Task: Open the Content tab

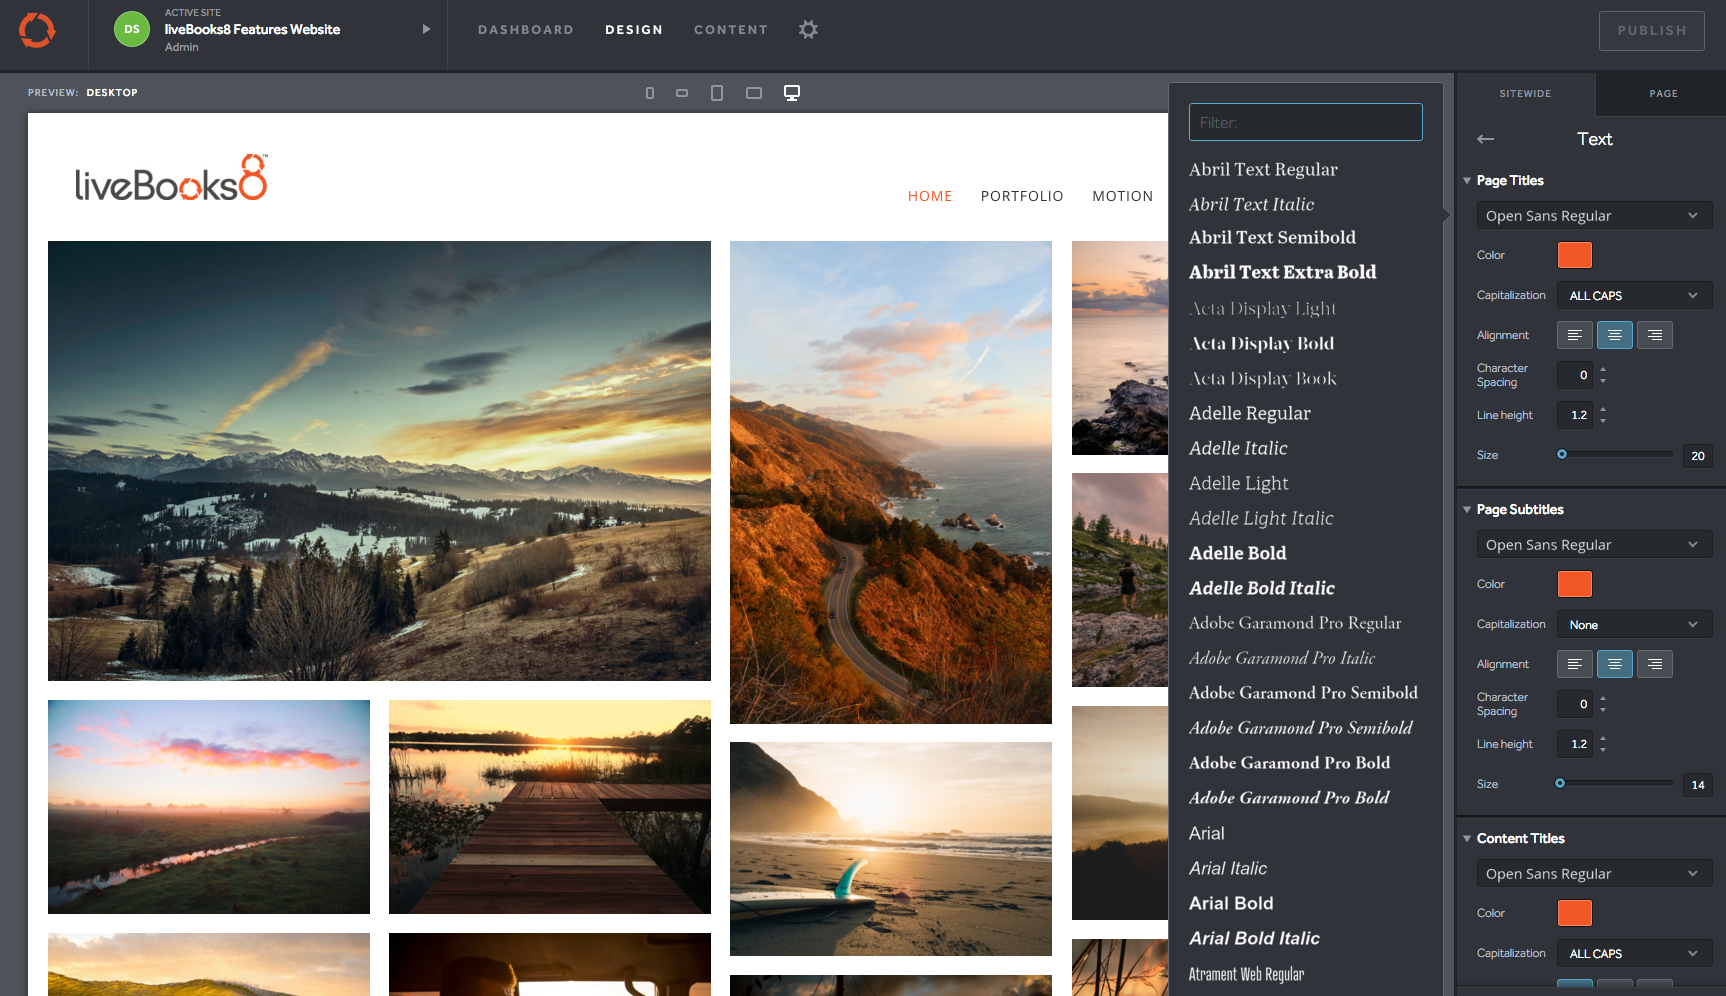Action: coord(731,30)
